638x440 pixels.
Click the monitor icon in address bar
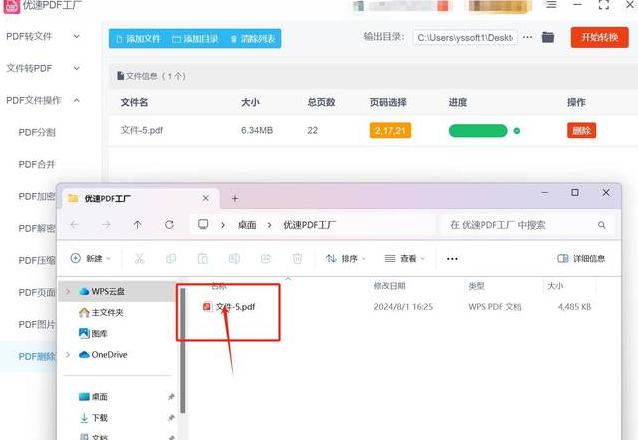tap(203, 224)
